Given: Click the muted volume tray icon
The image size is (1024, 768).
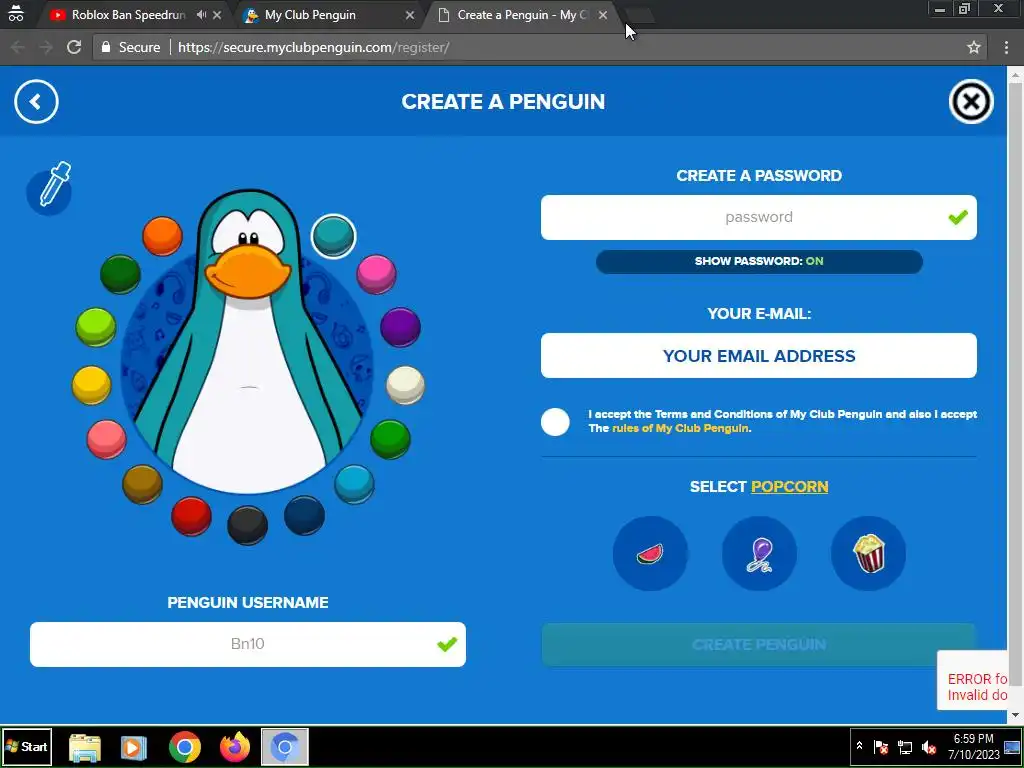Looking at the screenshot, I should [929, 746].
